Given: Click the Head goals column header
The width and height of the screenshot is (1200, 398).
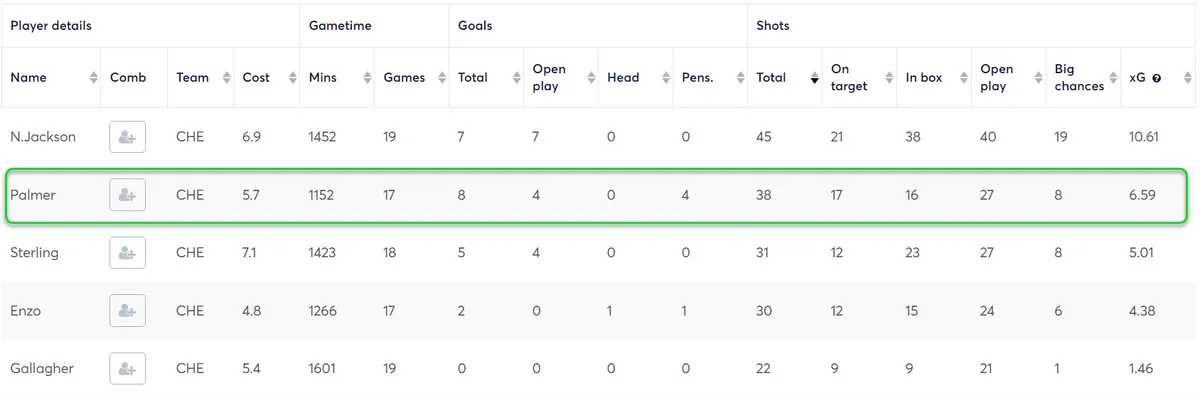Looking at the screenshot, I should point(635,78).
